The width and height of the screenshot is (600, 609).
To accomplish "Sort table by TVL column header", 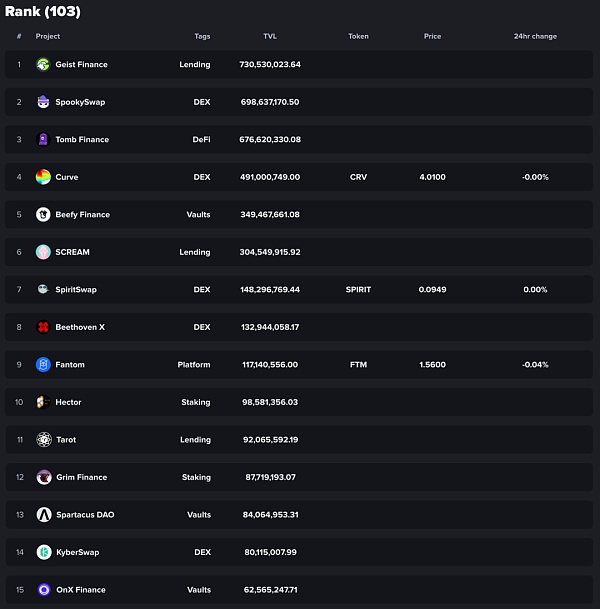I will tap(270, 36).
